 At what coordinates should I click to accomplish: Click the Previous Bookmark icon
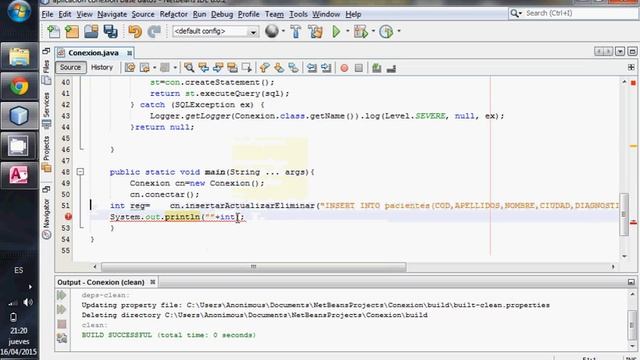coord(264,68)
